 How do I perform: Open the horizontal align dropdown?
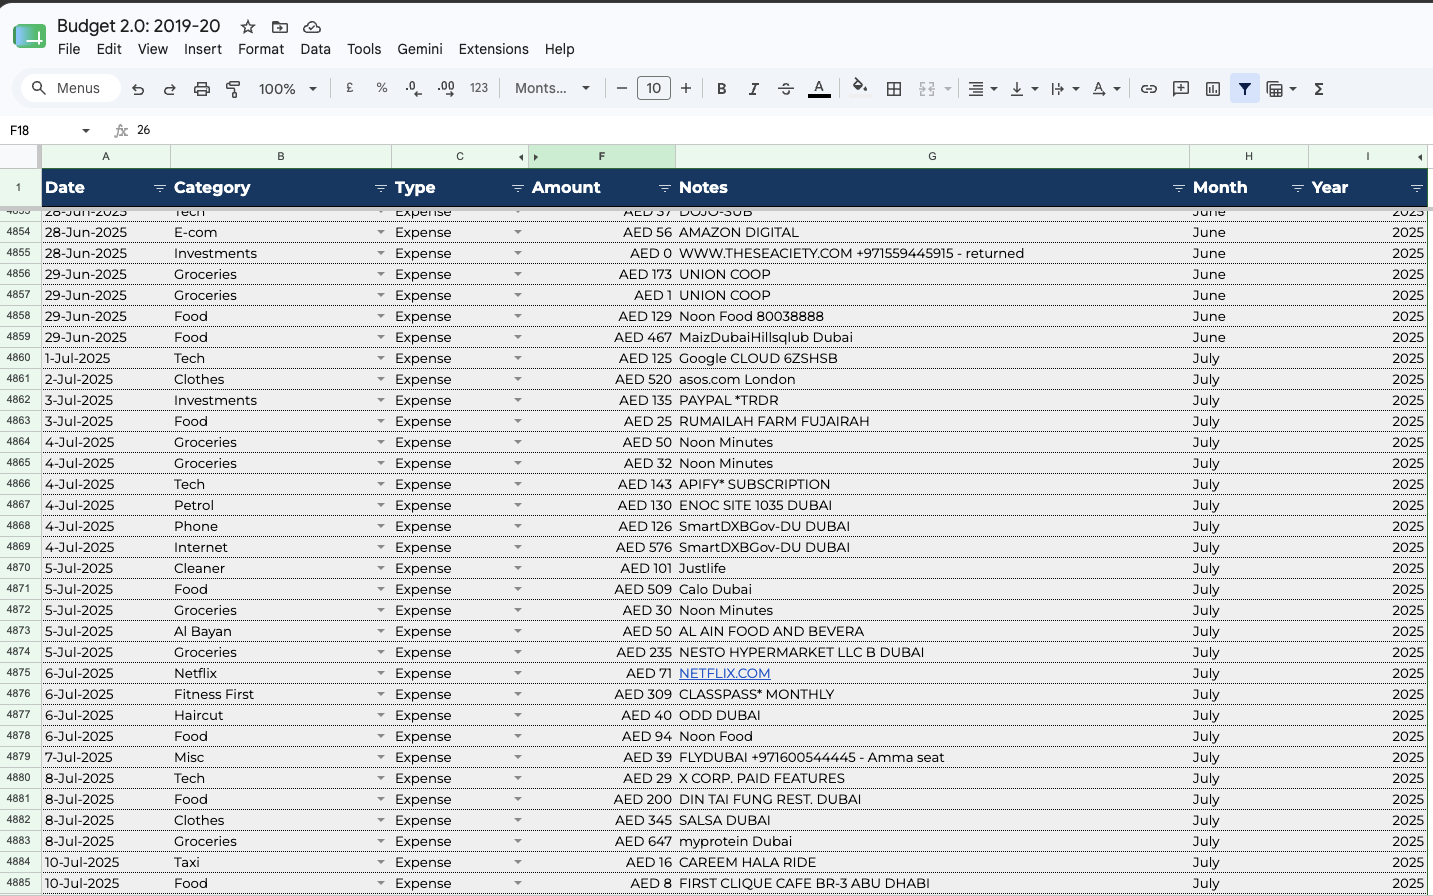click(982, 88)
